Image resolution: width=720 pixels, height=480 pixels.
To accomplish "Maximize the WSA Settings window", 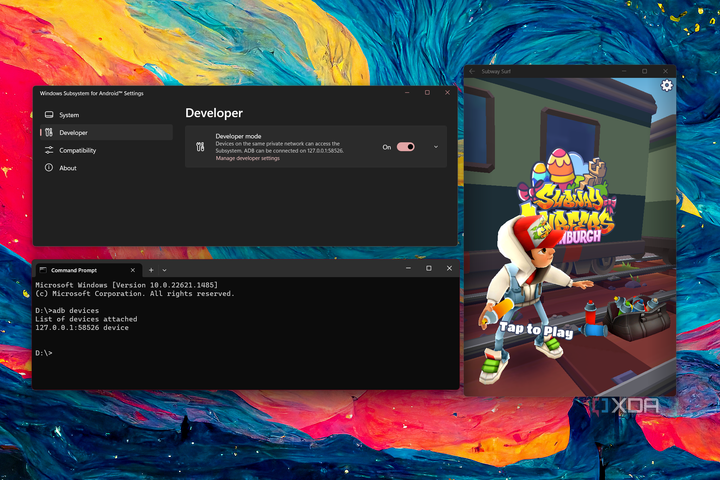I will (427, 92).
